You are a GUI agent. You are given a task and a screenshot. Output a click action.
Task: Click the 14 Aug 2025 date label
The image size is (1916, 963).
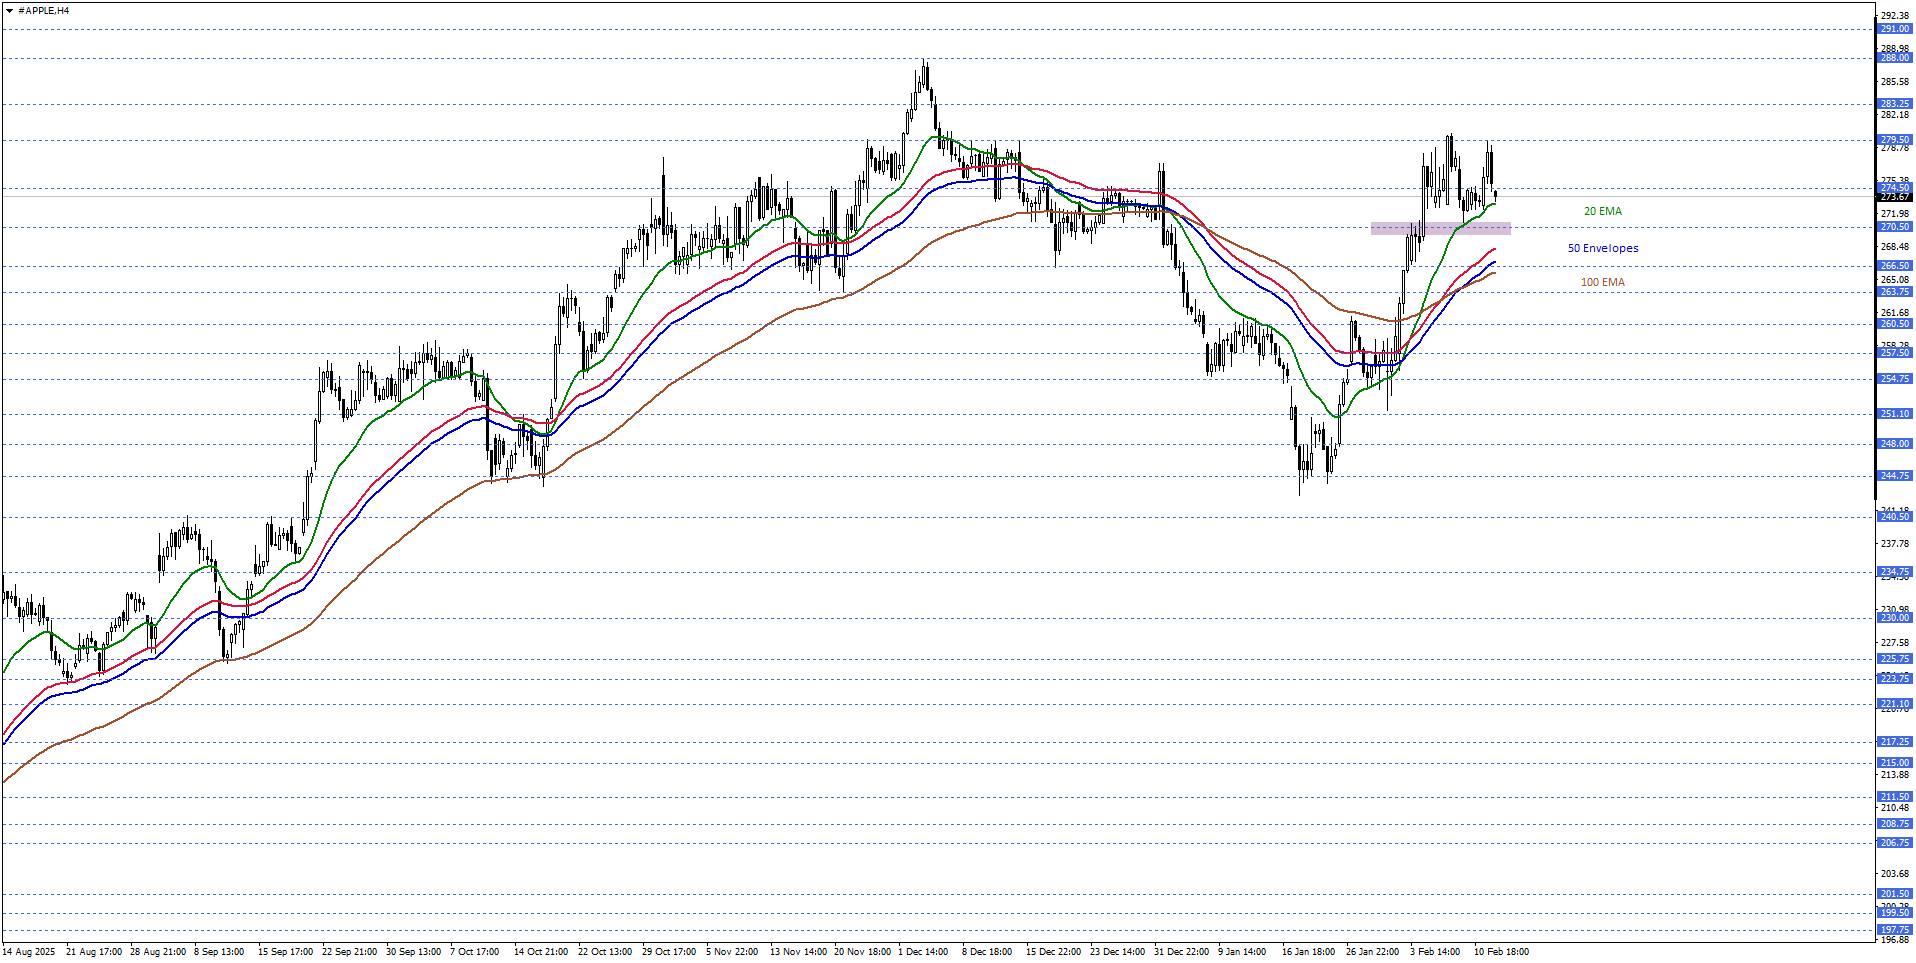(29, 952)
